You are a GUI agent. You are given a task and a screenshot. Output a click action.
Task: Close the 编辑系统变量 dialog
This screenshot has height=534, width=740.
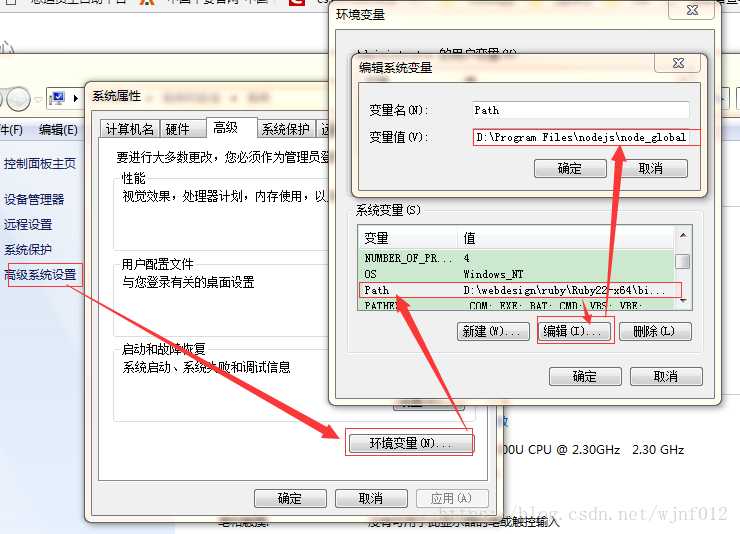678,63
